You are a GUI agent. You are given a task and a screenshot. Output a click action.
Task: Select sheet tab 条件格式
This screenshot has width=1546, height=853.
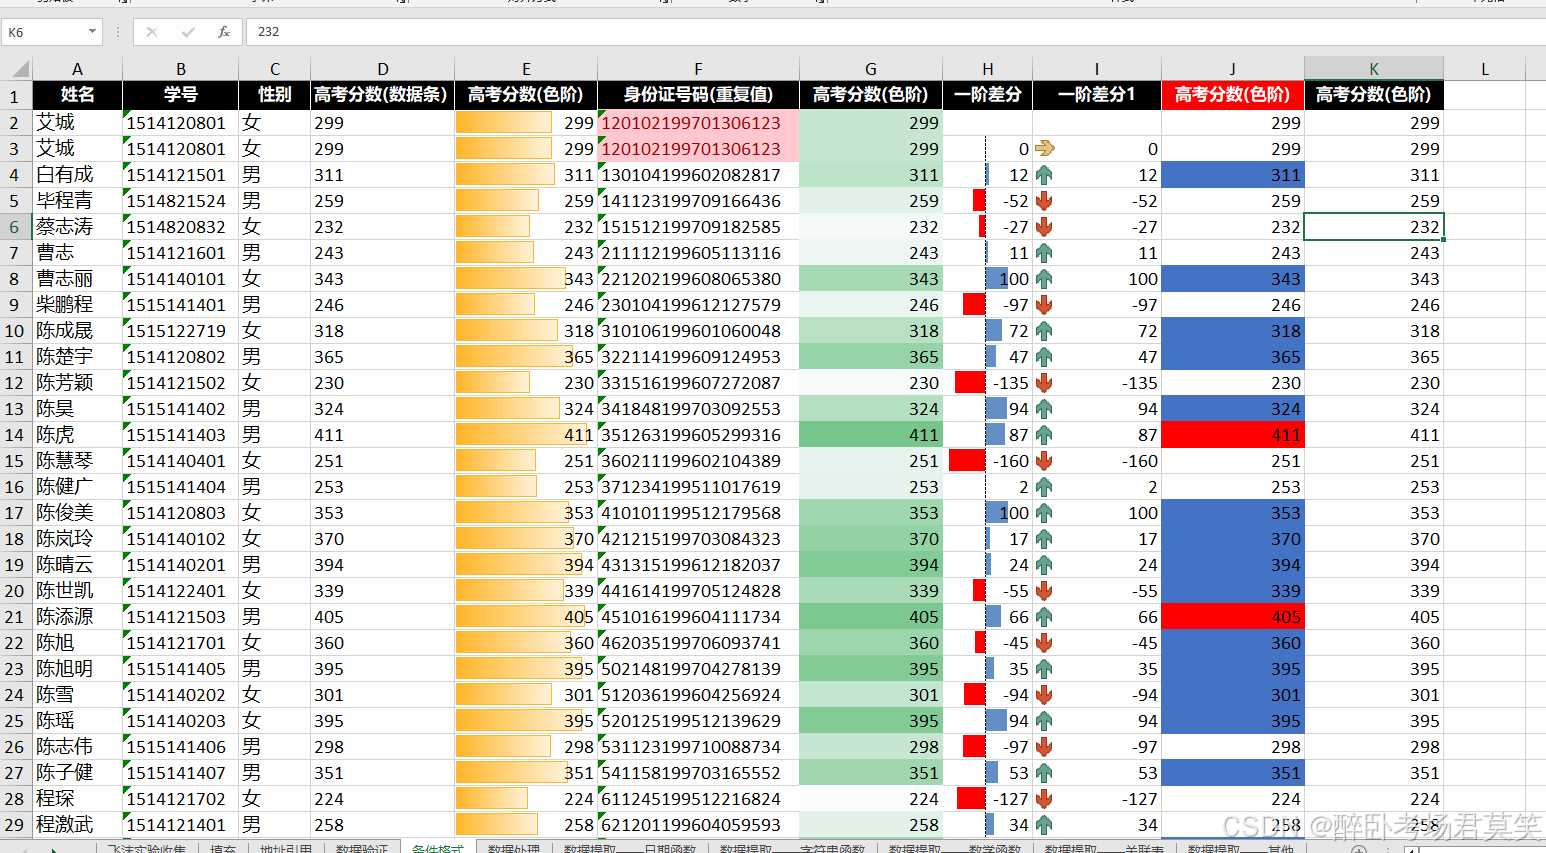tap(438, 848)
